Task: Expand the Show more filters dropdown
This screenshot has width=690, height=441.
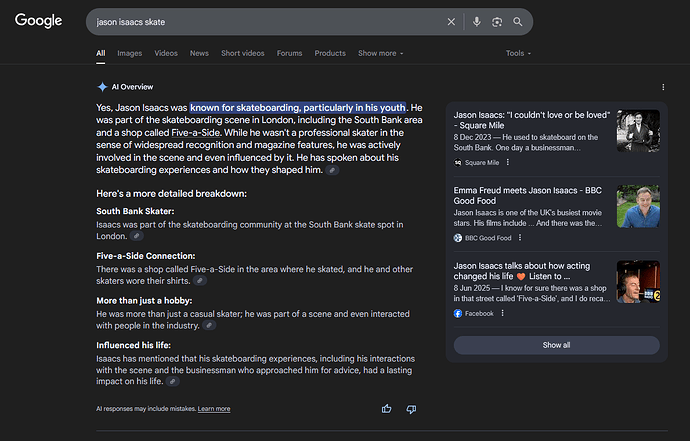Action: 380,53
